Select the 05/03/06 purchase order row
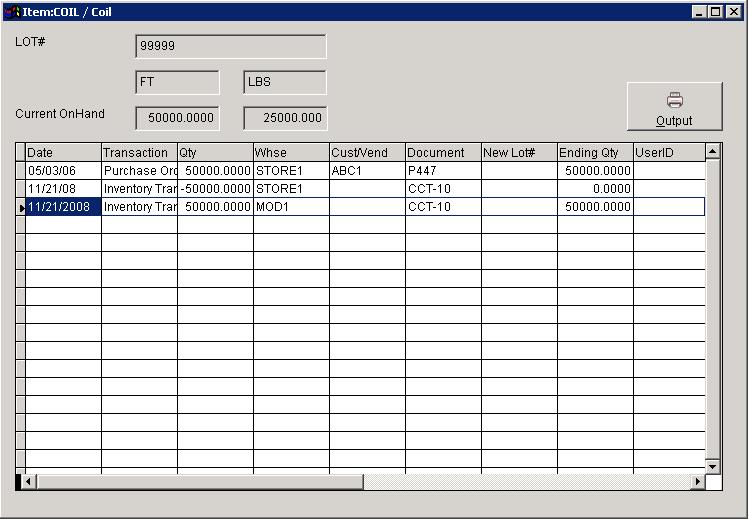 [x=63, y=171]
